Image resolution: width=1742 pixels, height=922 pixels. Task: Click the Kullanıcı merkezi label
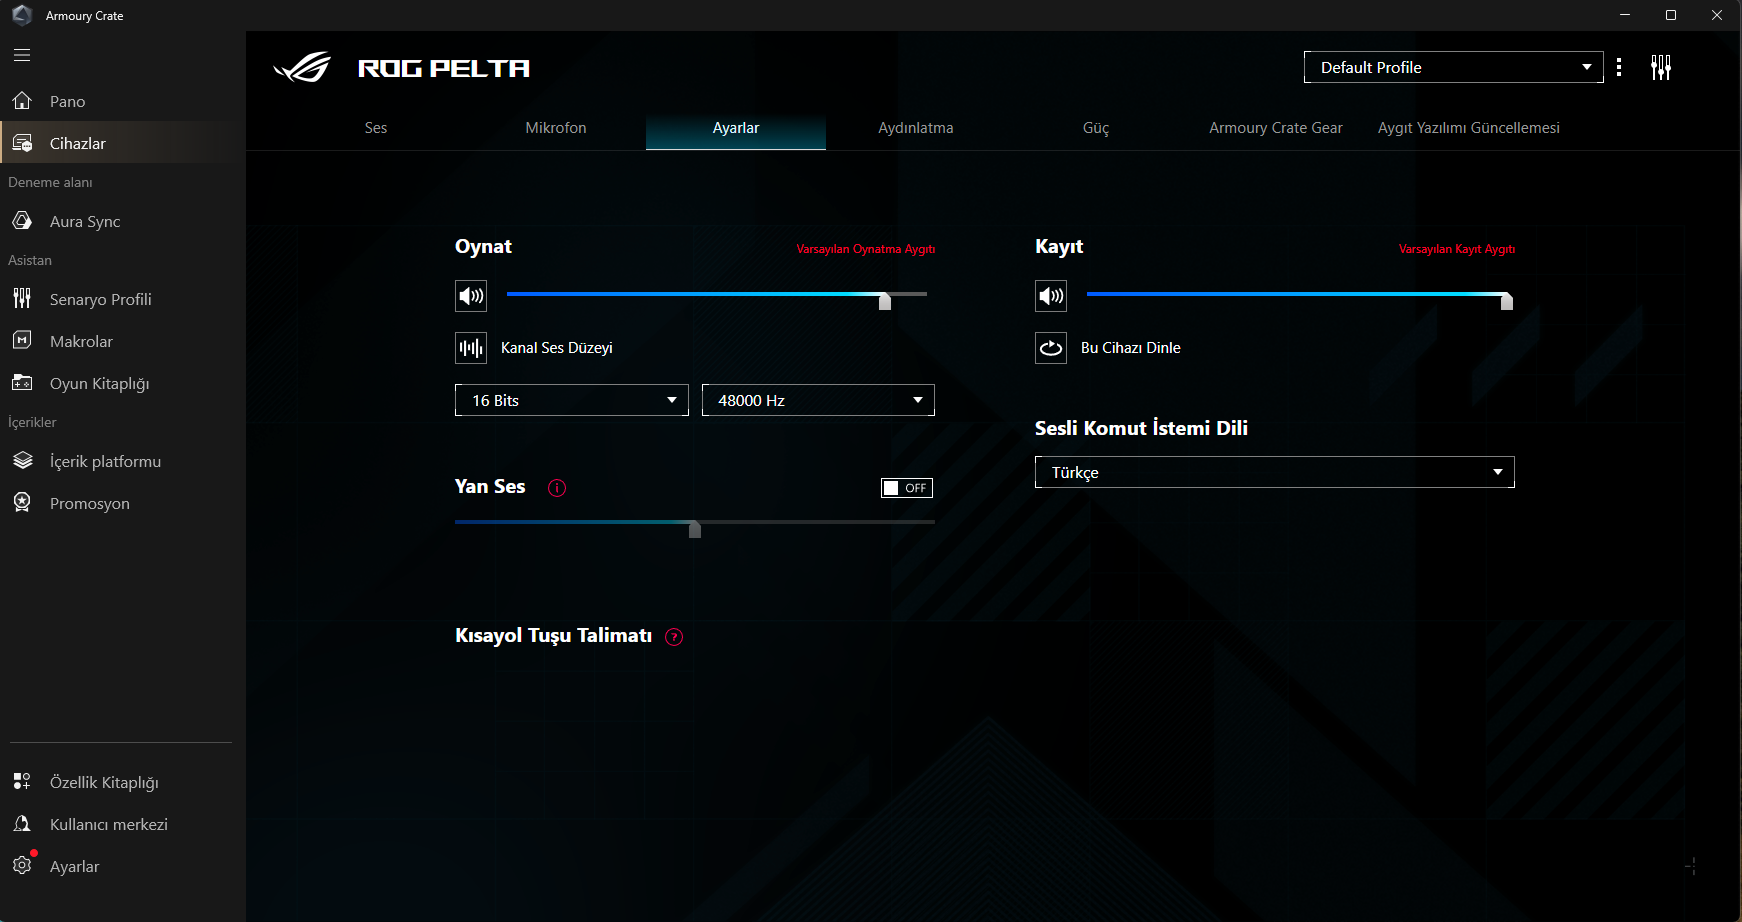[109, 824]
